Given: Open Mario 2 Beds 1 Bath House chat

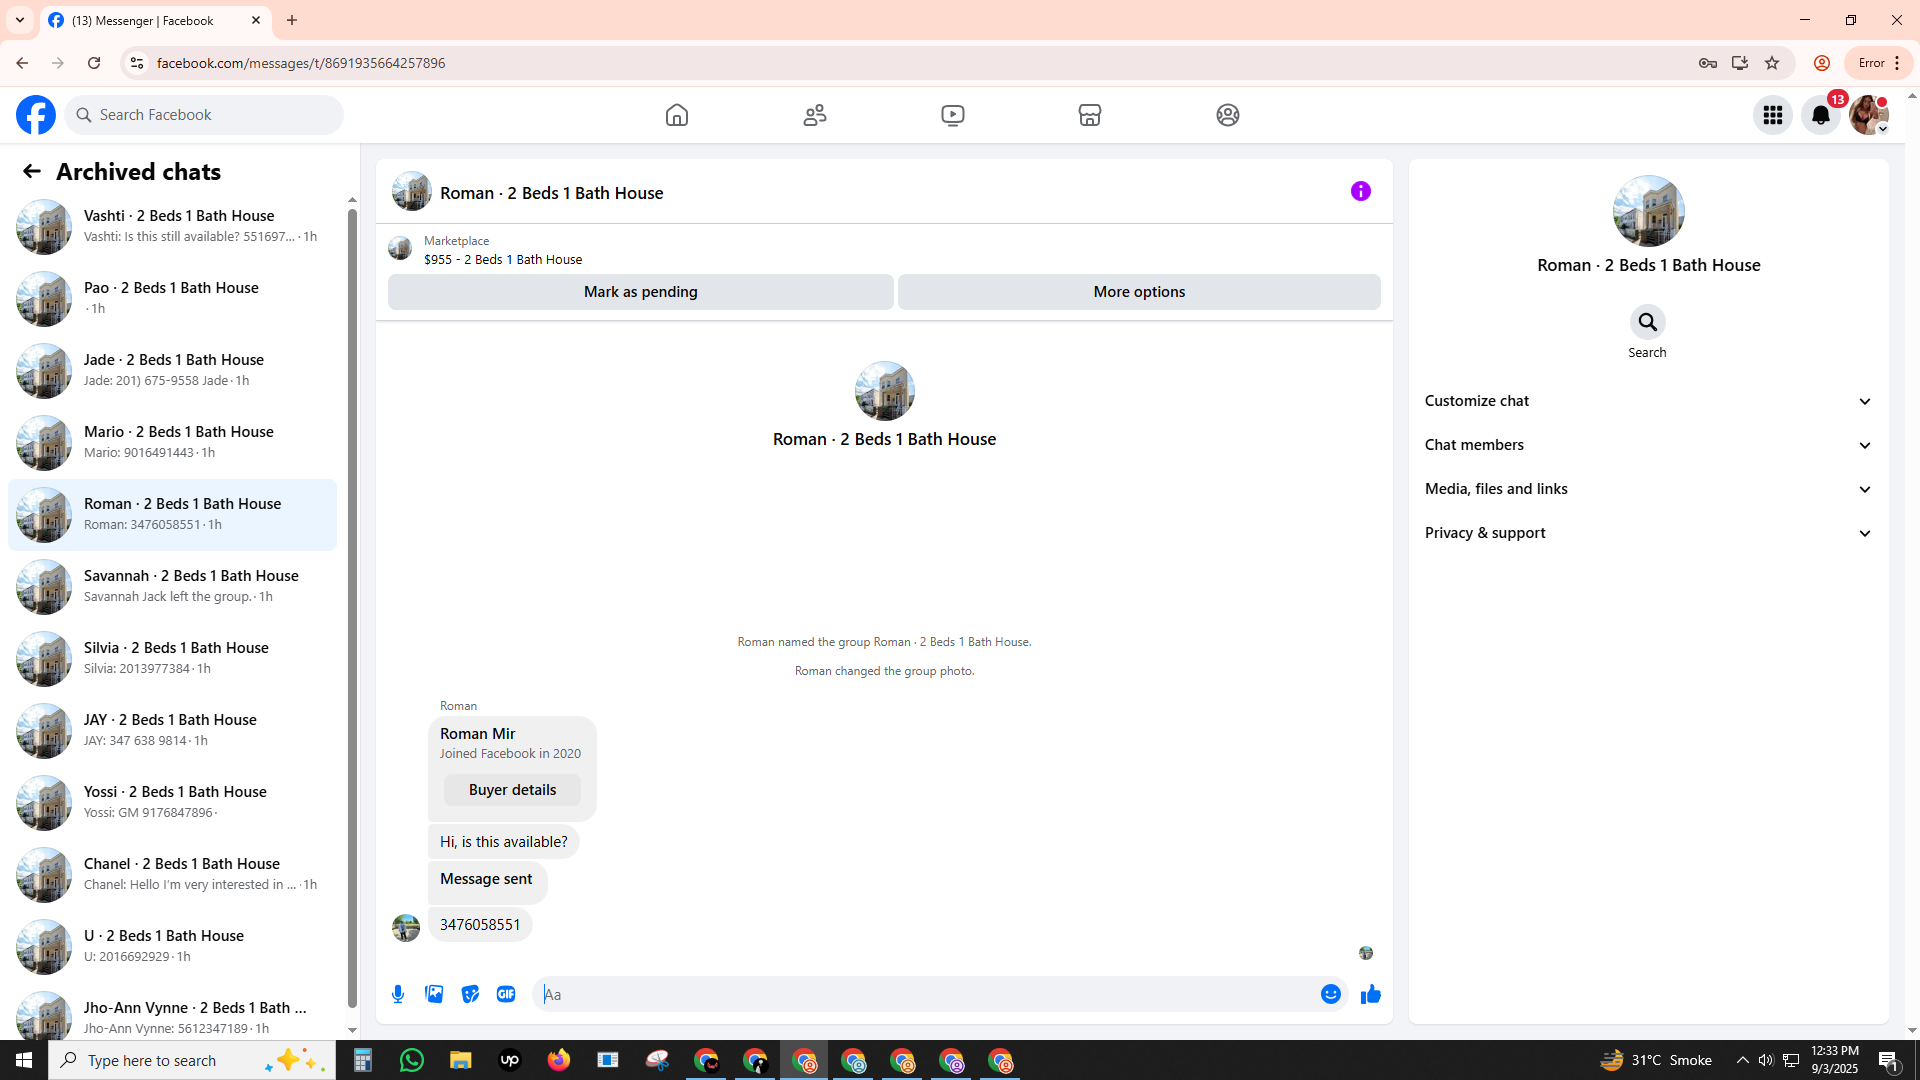Looking at the screenshot, I should coord(172,442).
